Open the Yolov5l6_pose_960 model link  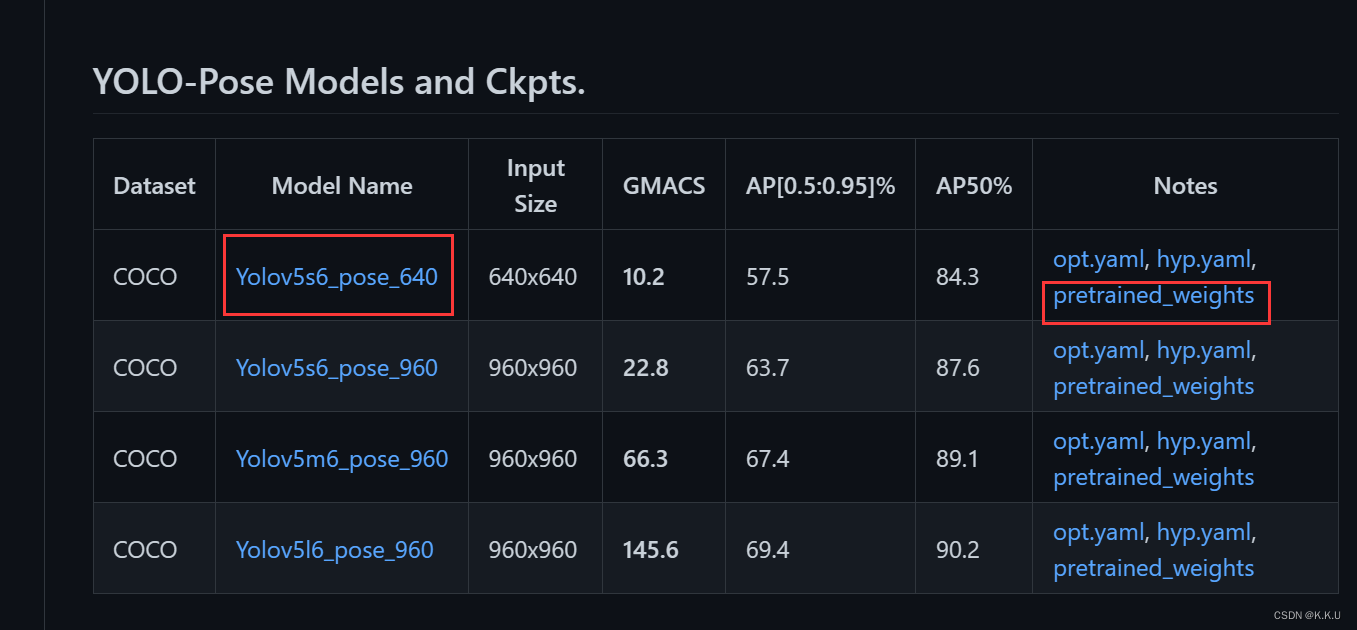click(x=335, y=550)
